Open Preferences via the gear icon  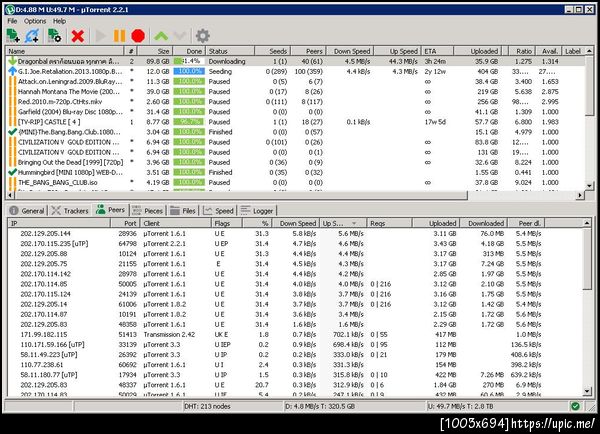coord(202,36)
